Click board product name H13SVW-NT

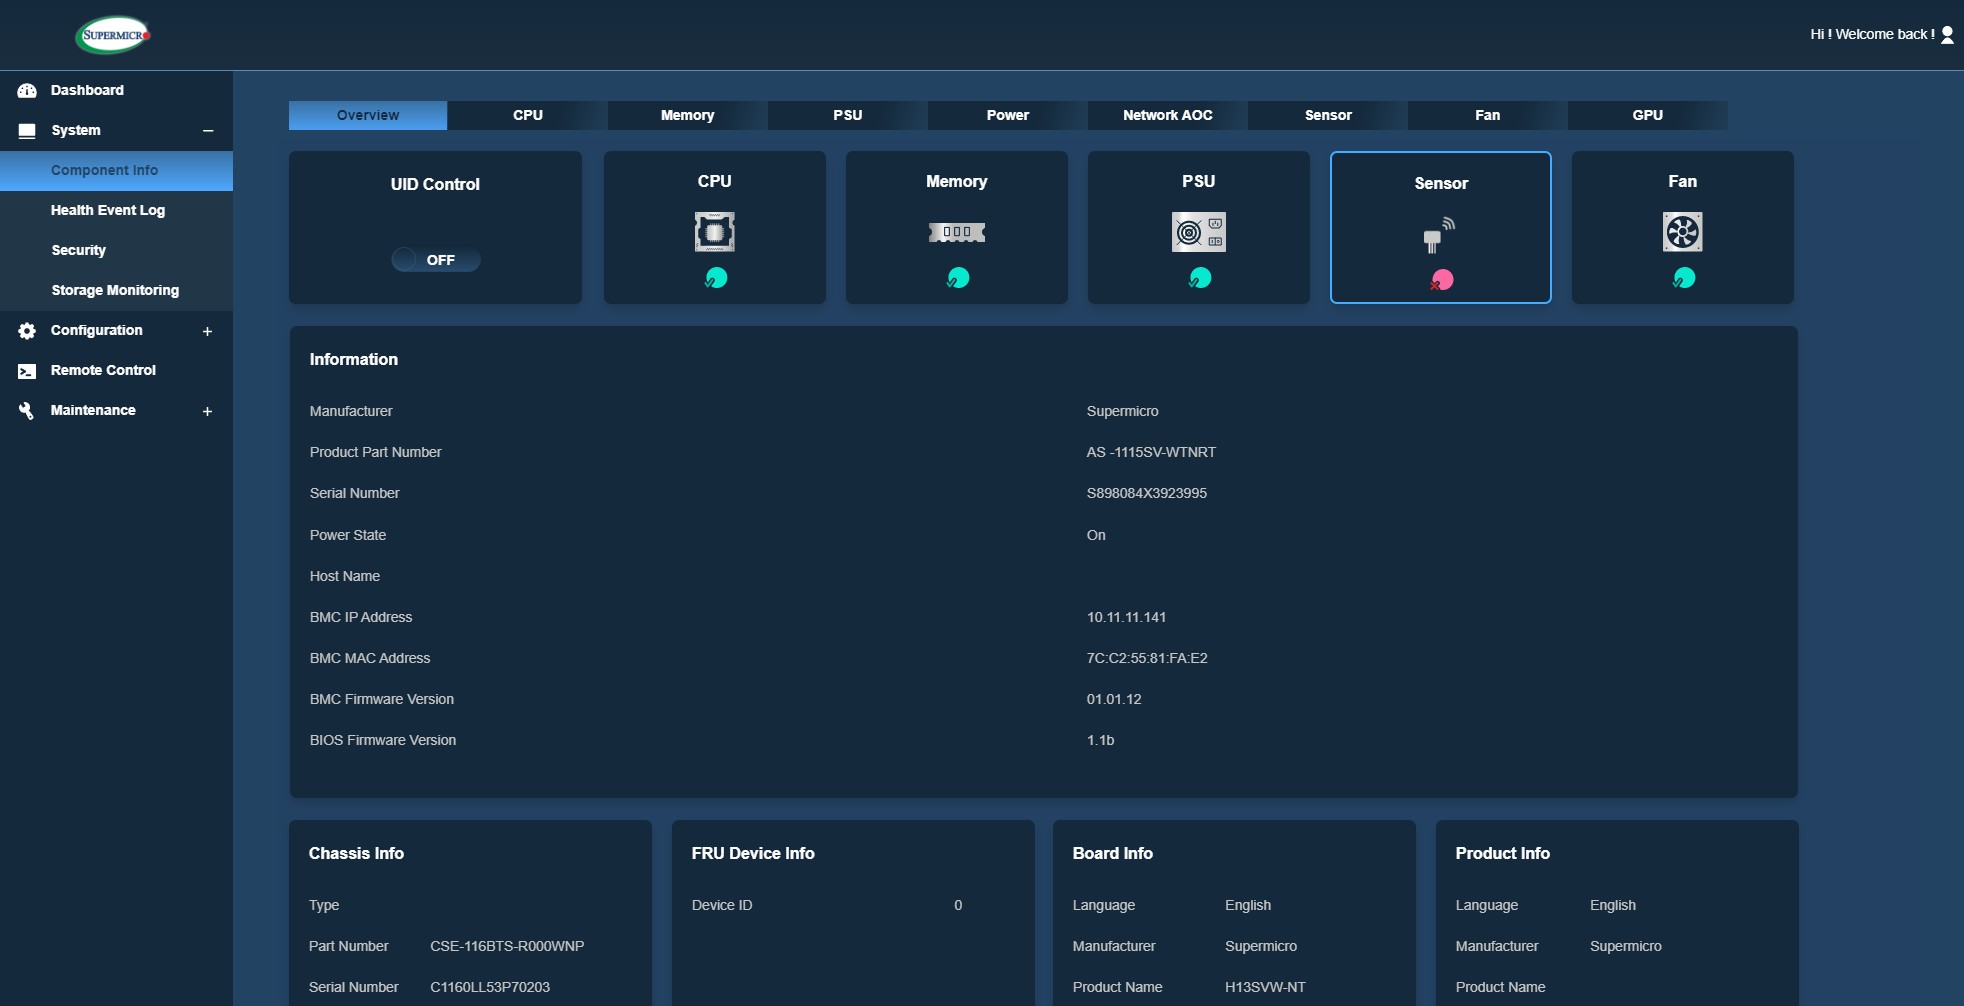[x=1265, y=987]
